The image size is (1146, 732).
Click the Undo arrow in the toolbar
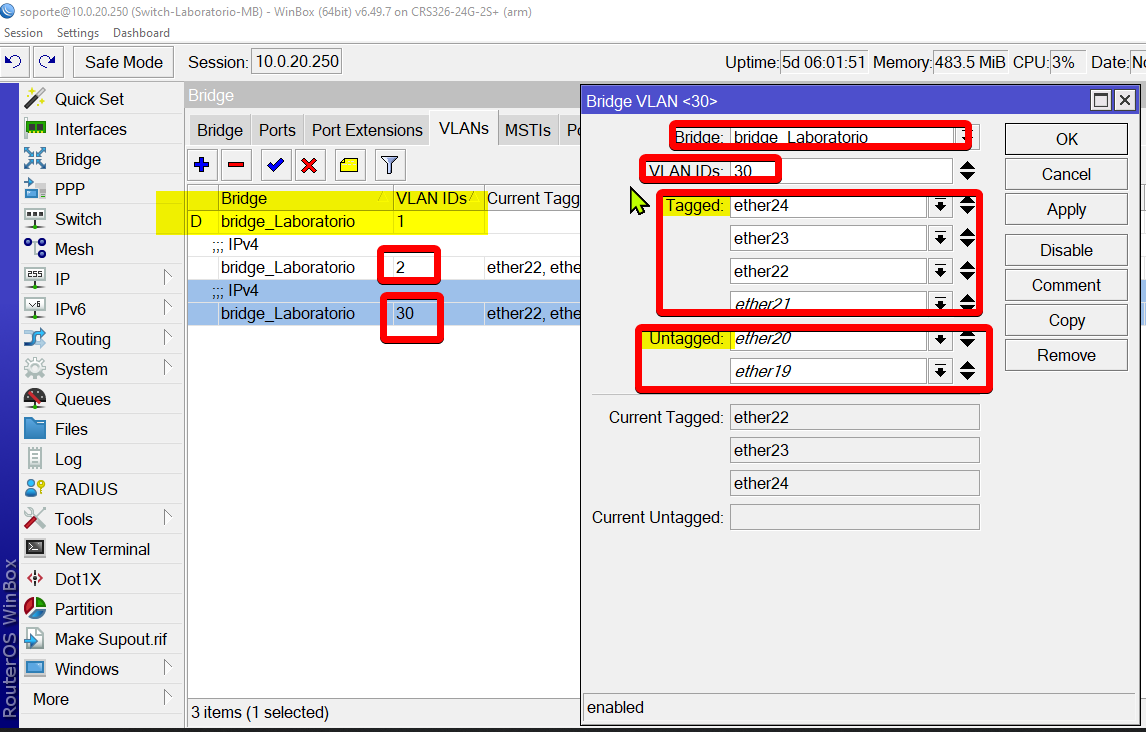pyautogui.click(x=14, y=62)
